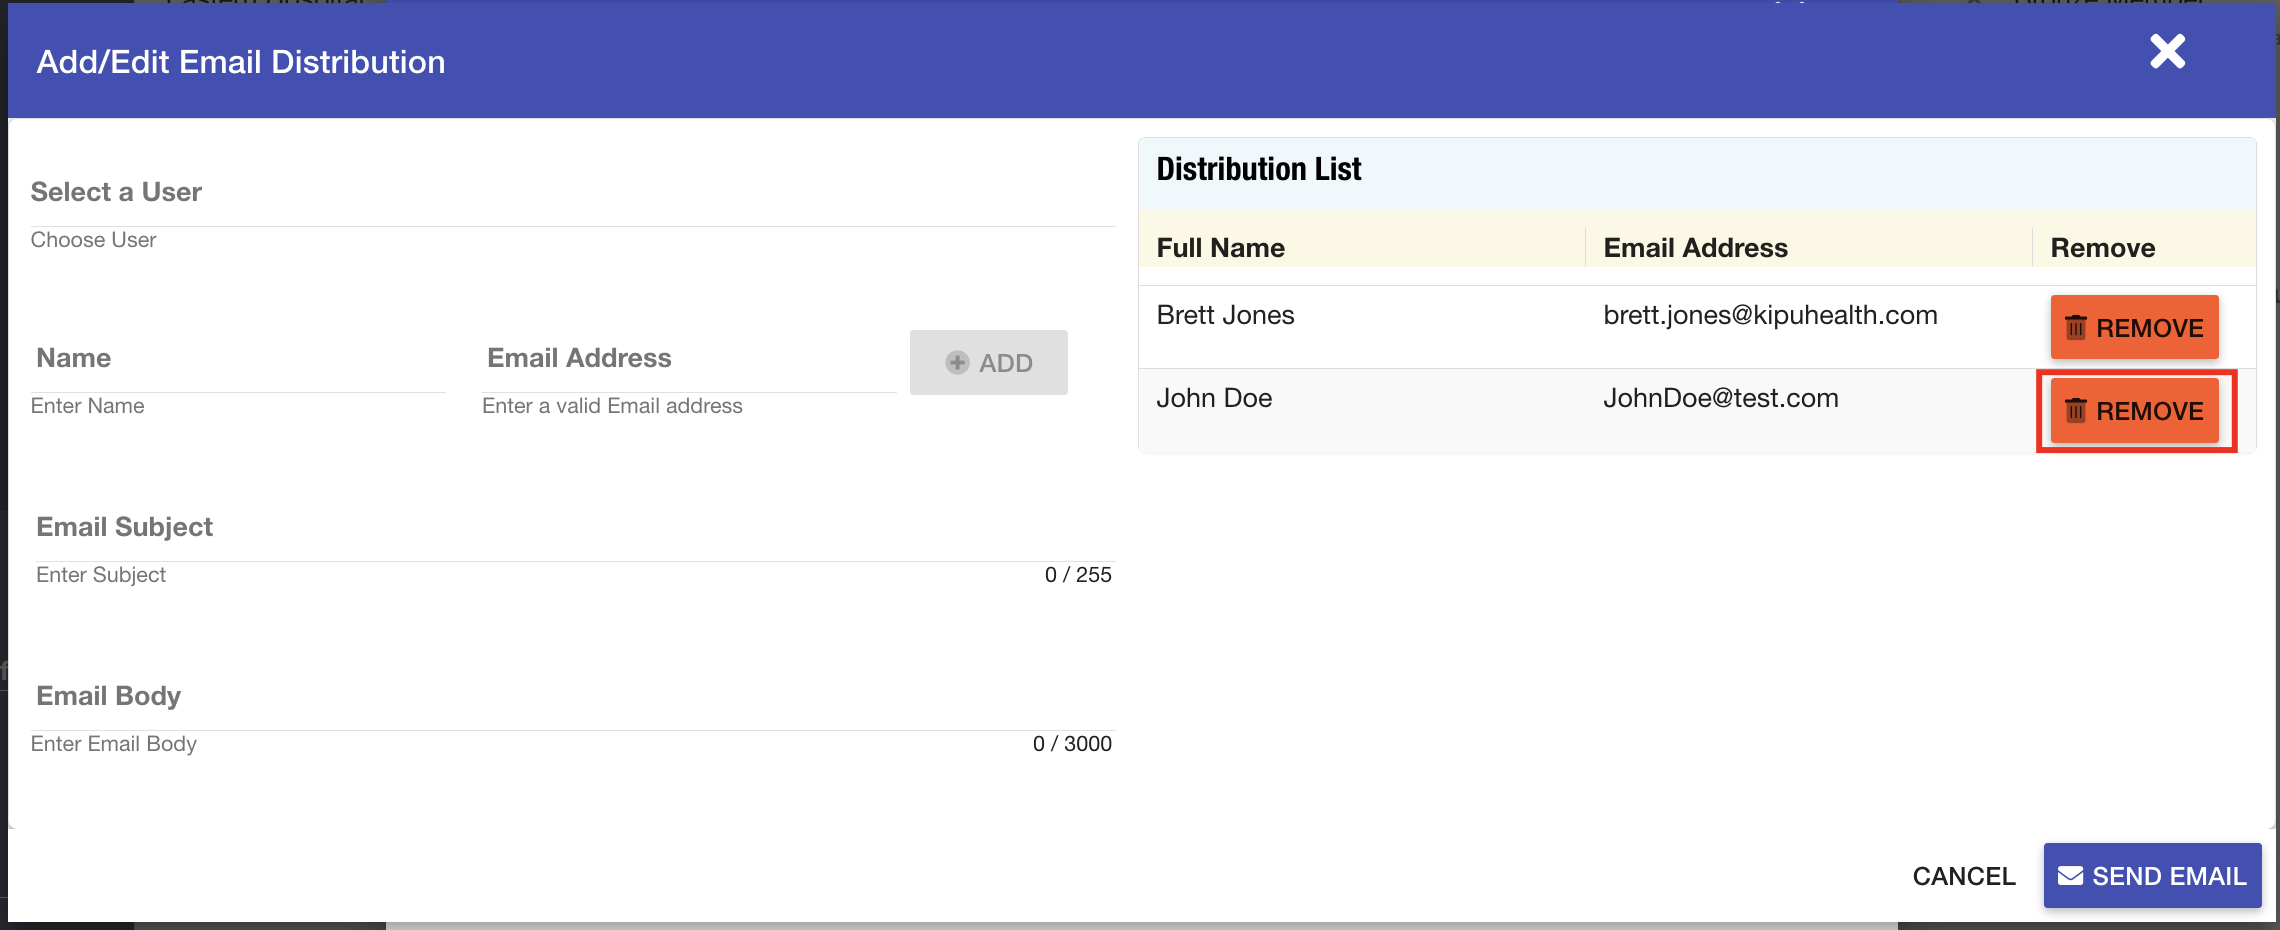Click the brett.jones@kipuhealth.com email address

coord(1770,316)
